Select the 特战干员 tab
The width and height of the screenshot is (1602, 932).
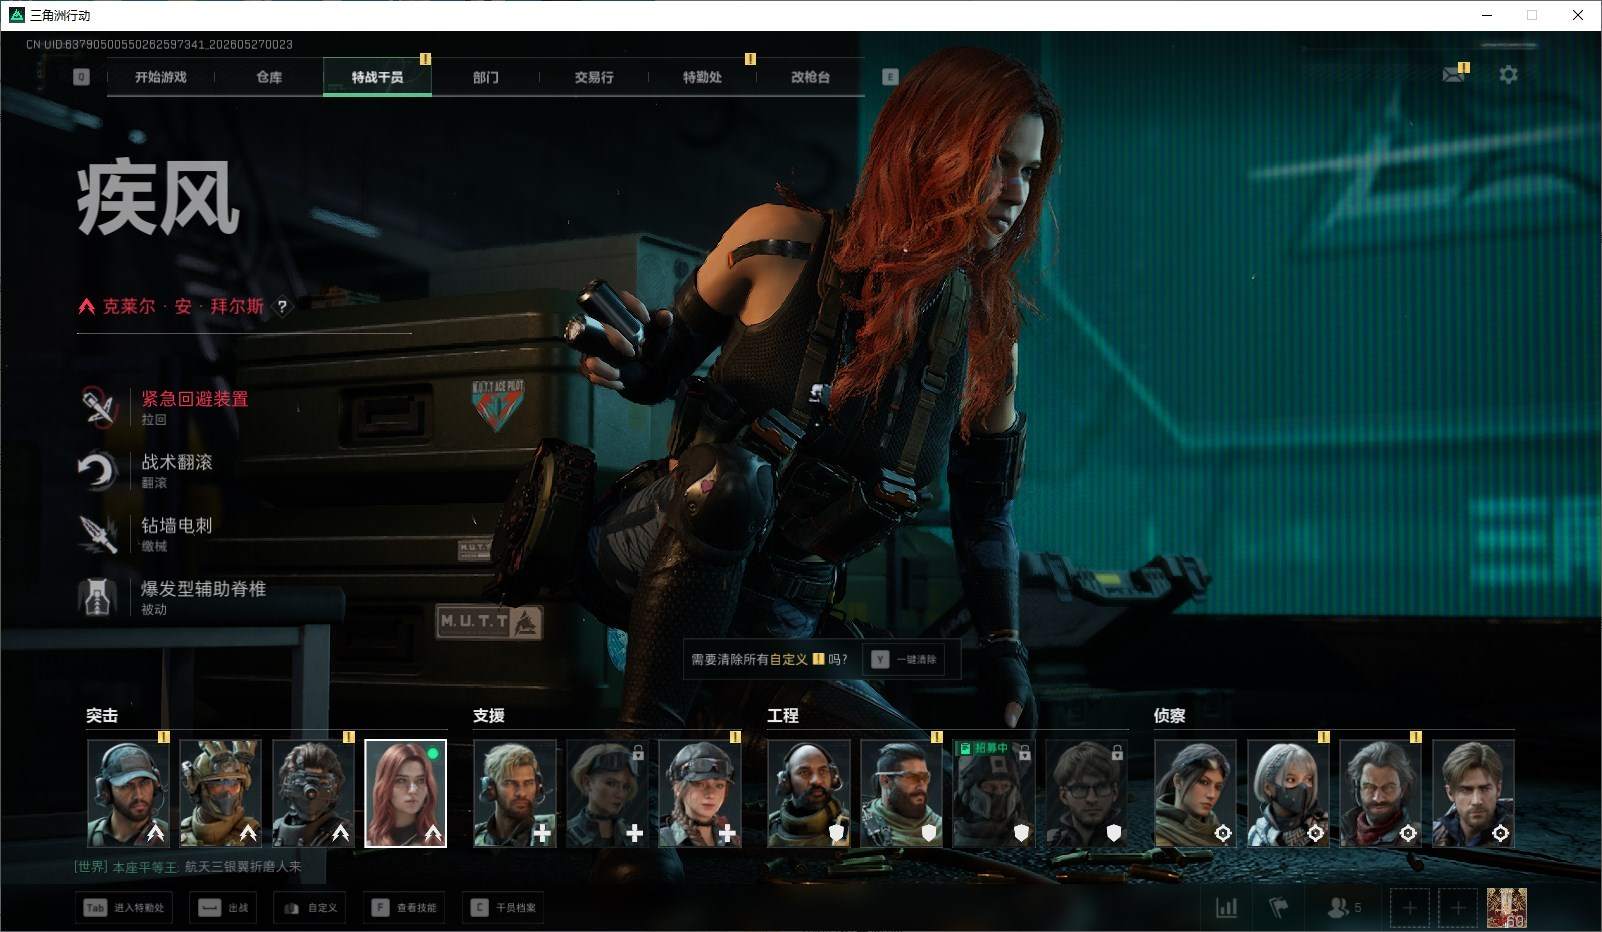pos(377,77)
